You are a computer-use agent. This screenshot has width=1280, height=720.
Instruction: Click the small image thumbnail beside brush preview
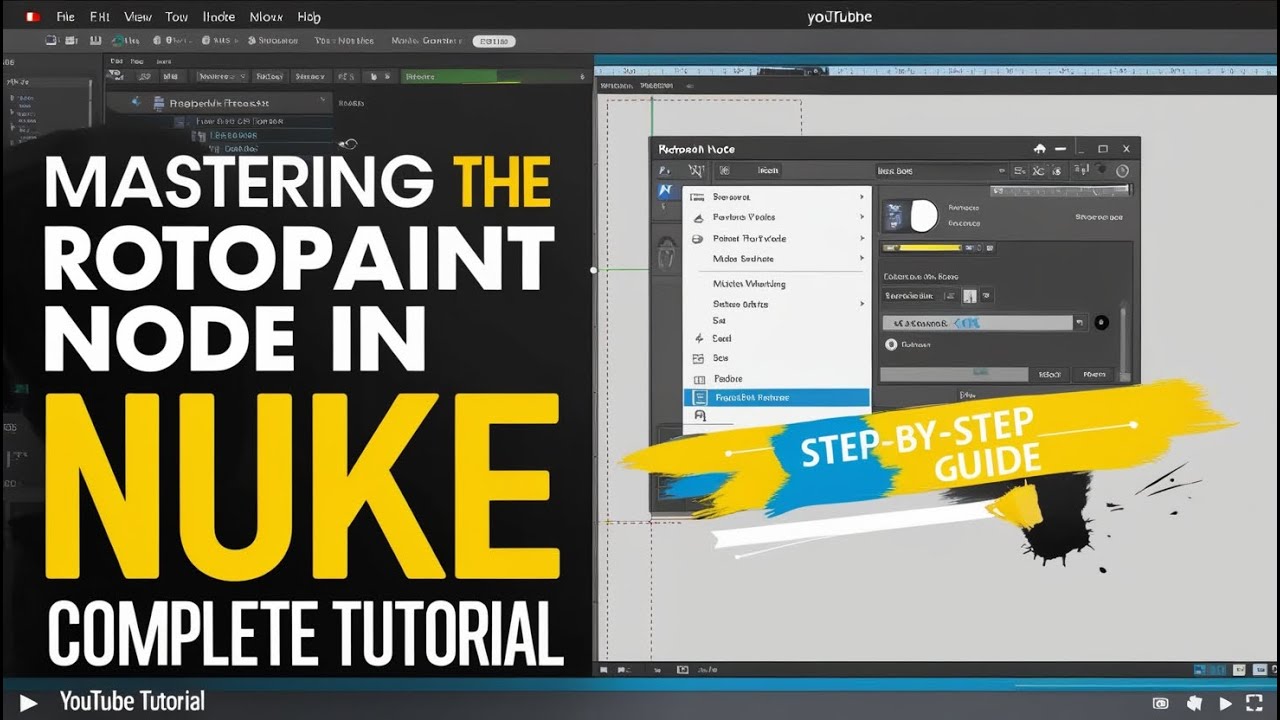pos(896,216)
